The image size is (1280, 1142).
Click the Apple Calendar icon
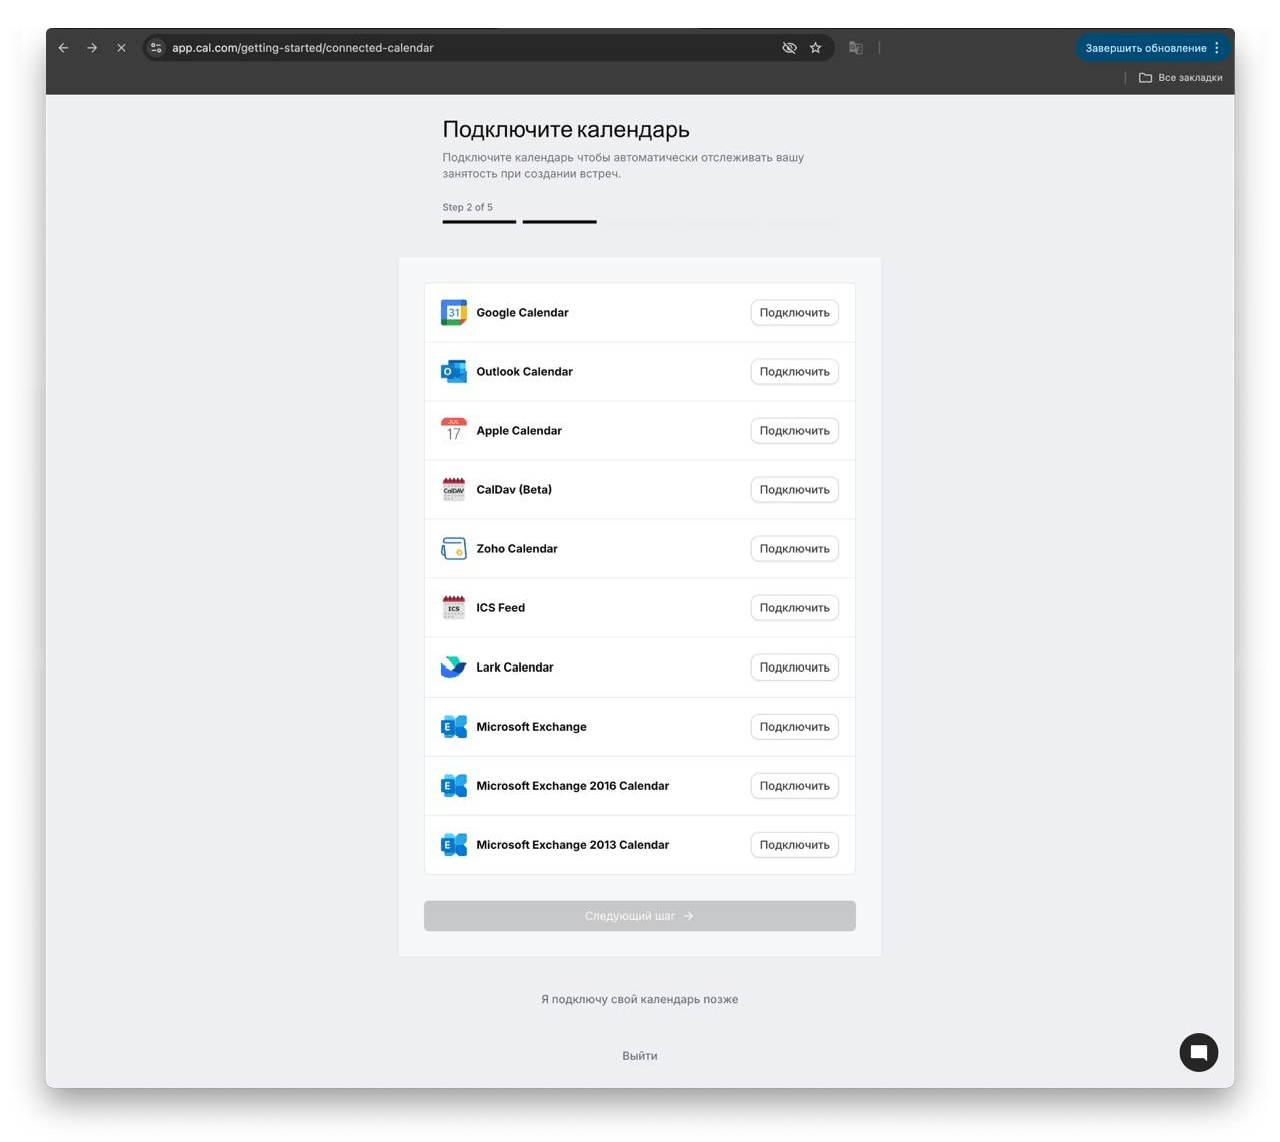454,431
